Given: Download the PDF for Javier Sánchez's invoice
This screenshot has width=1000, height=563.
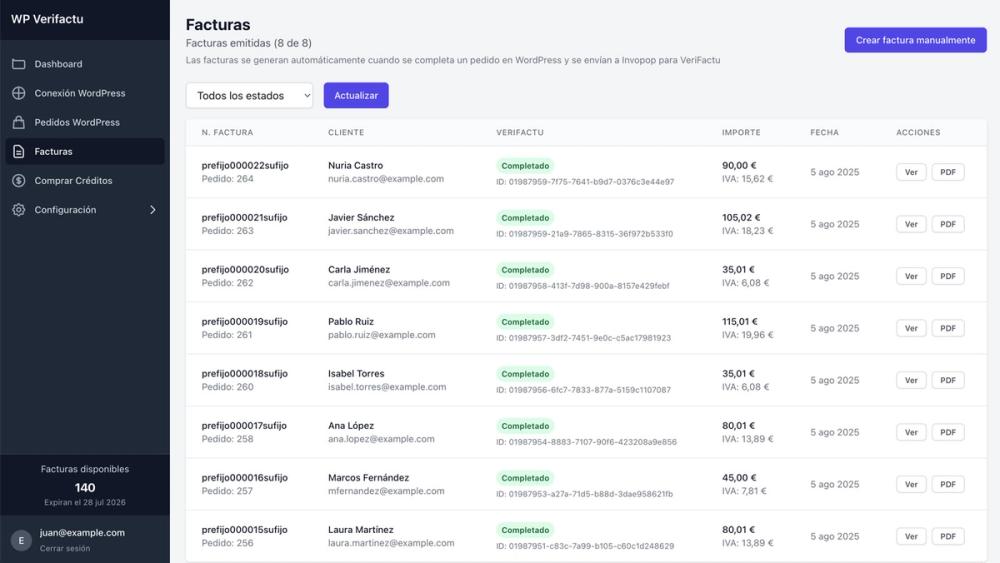Looking at the screenshot, I should [948, 224].
